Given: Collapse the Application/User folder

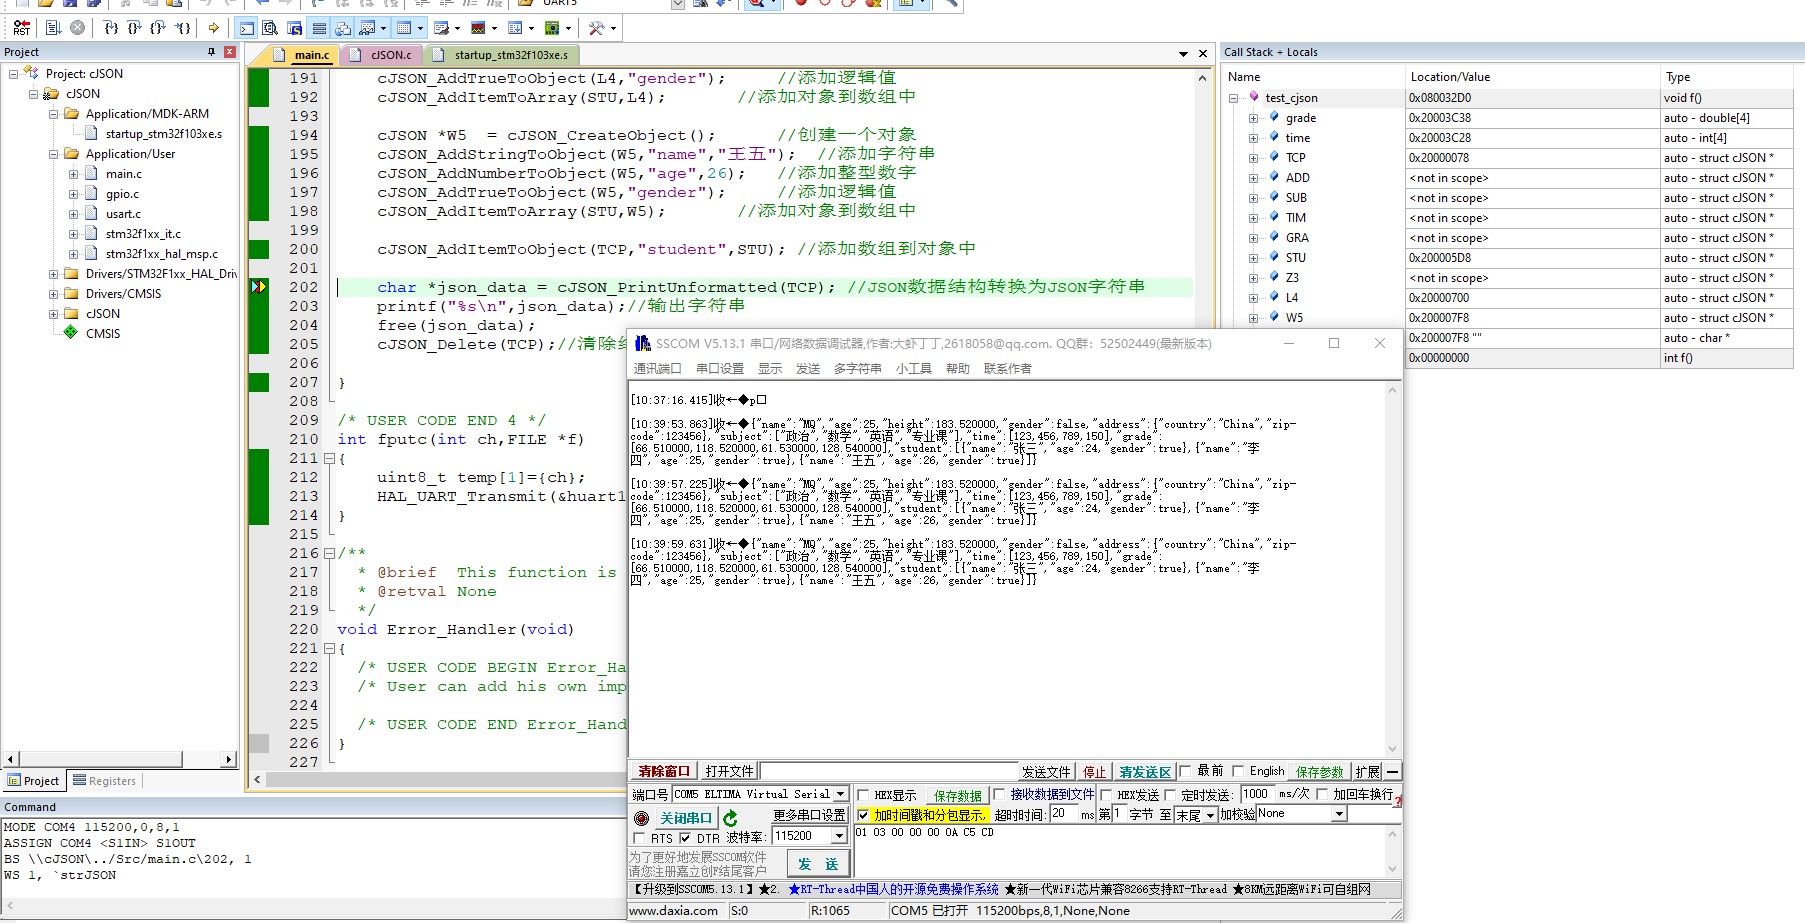Looking at the screenshot, I should (x=55, y=154).
